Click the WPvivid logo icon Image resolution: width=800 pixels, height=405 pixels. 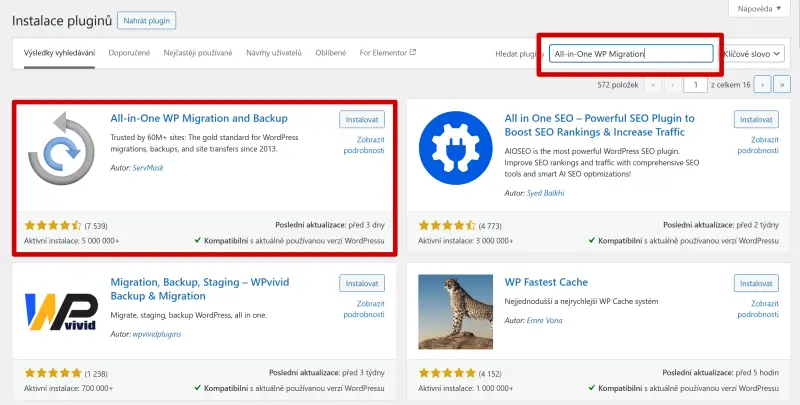(61, 312)
